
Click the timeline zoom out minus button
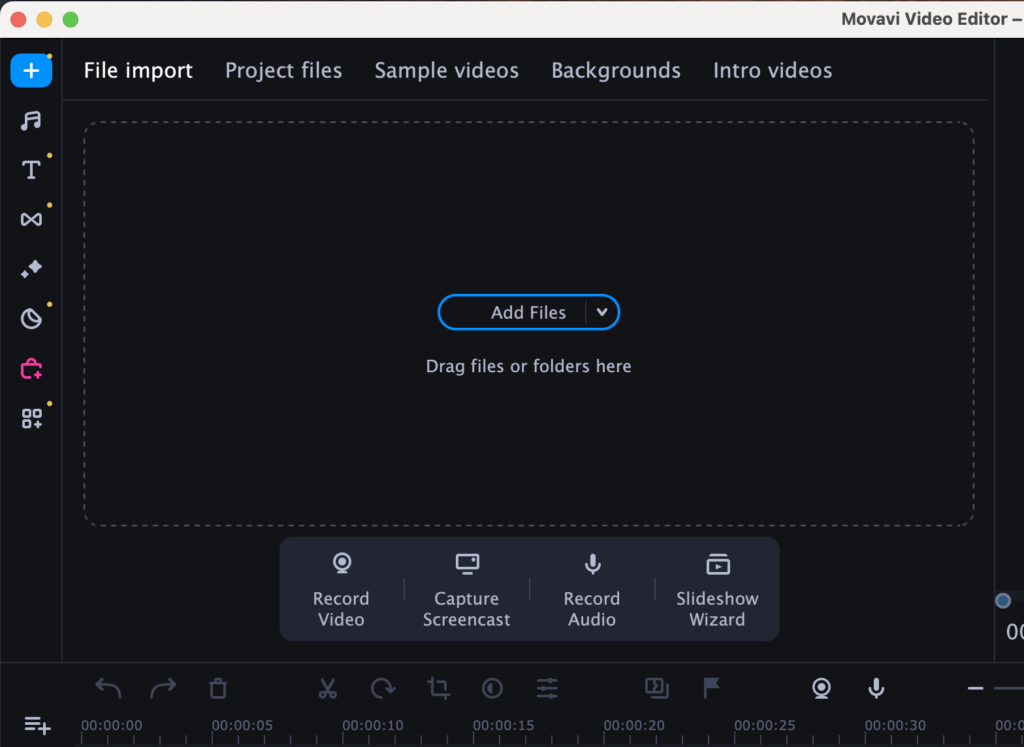(x=975, y=688)
